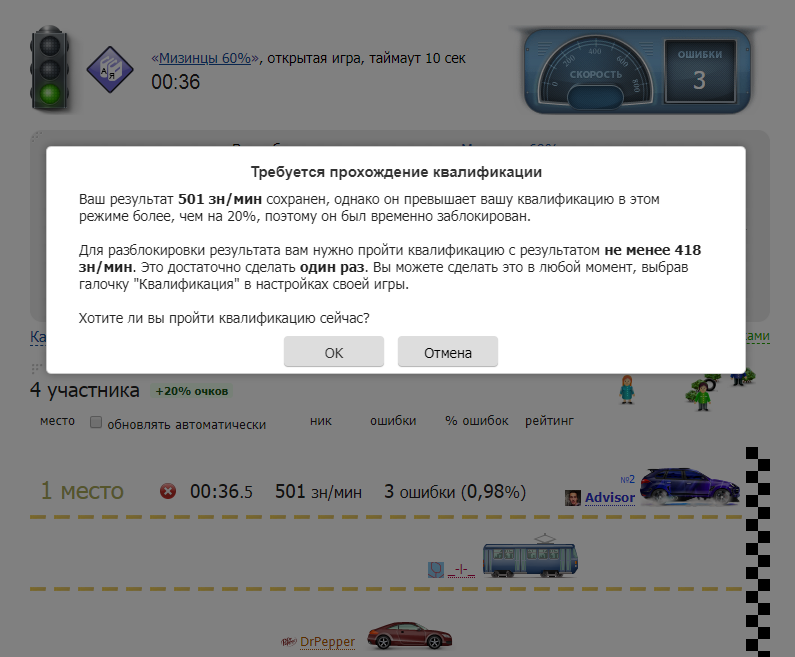Toggle the обновлять автоматически checkbox
This screenshot has width=795, height=657.
(96, 422)
